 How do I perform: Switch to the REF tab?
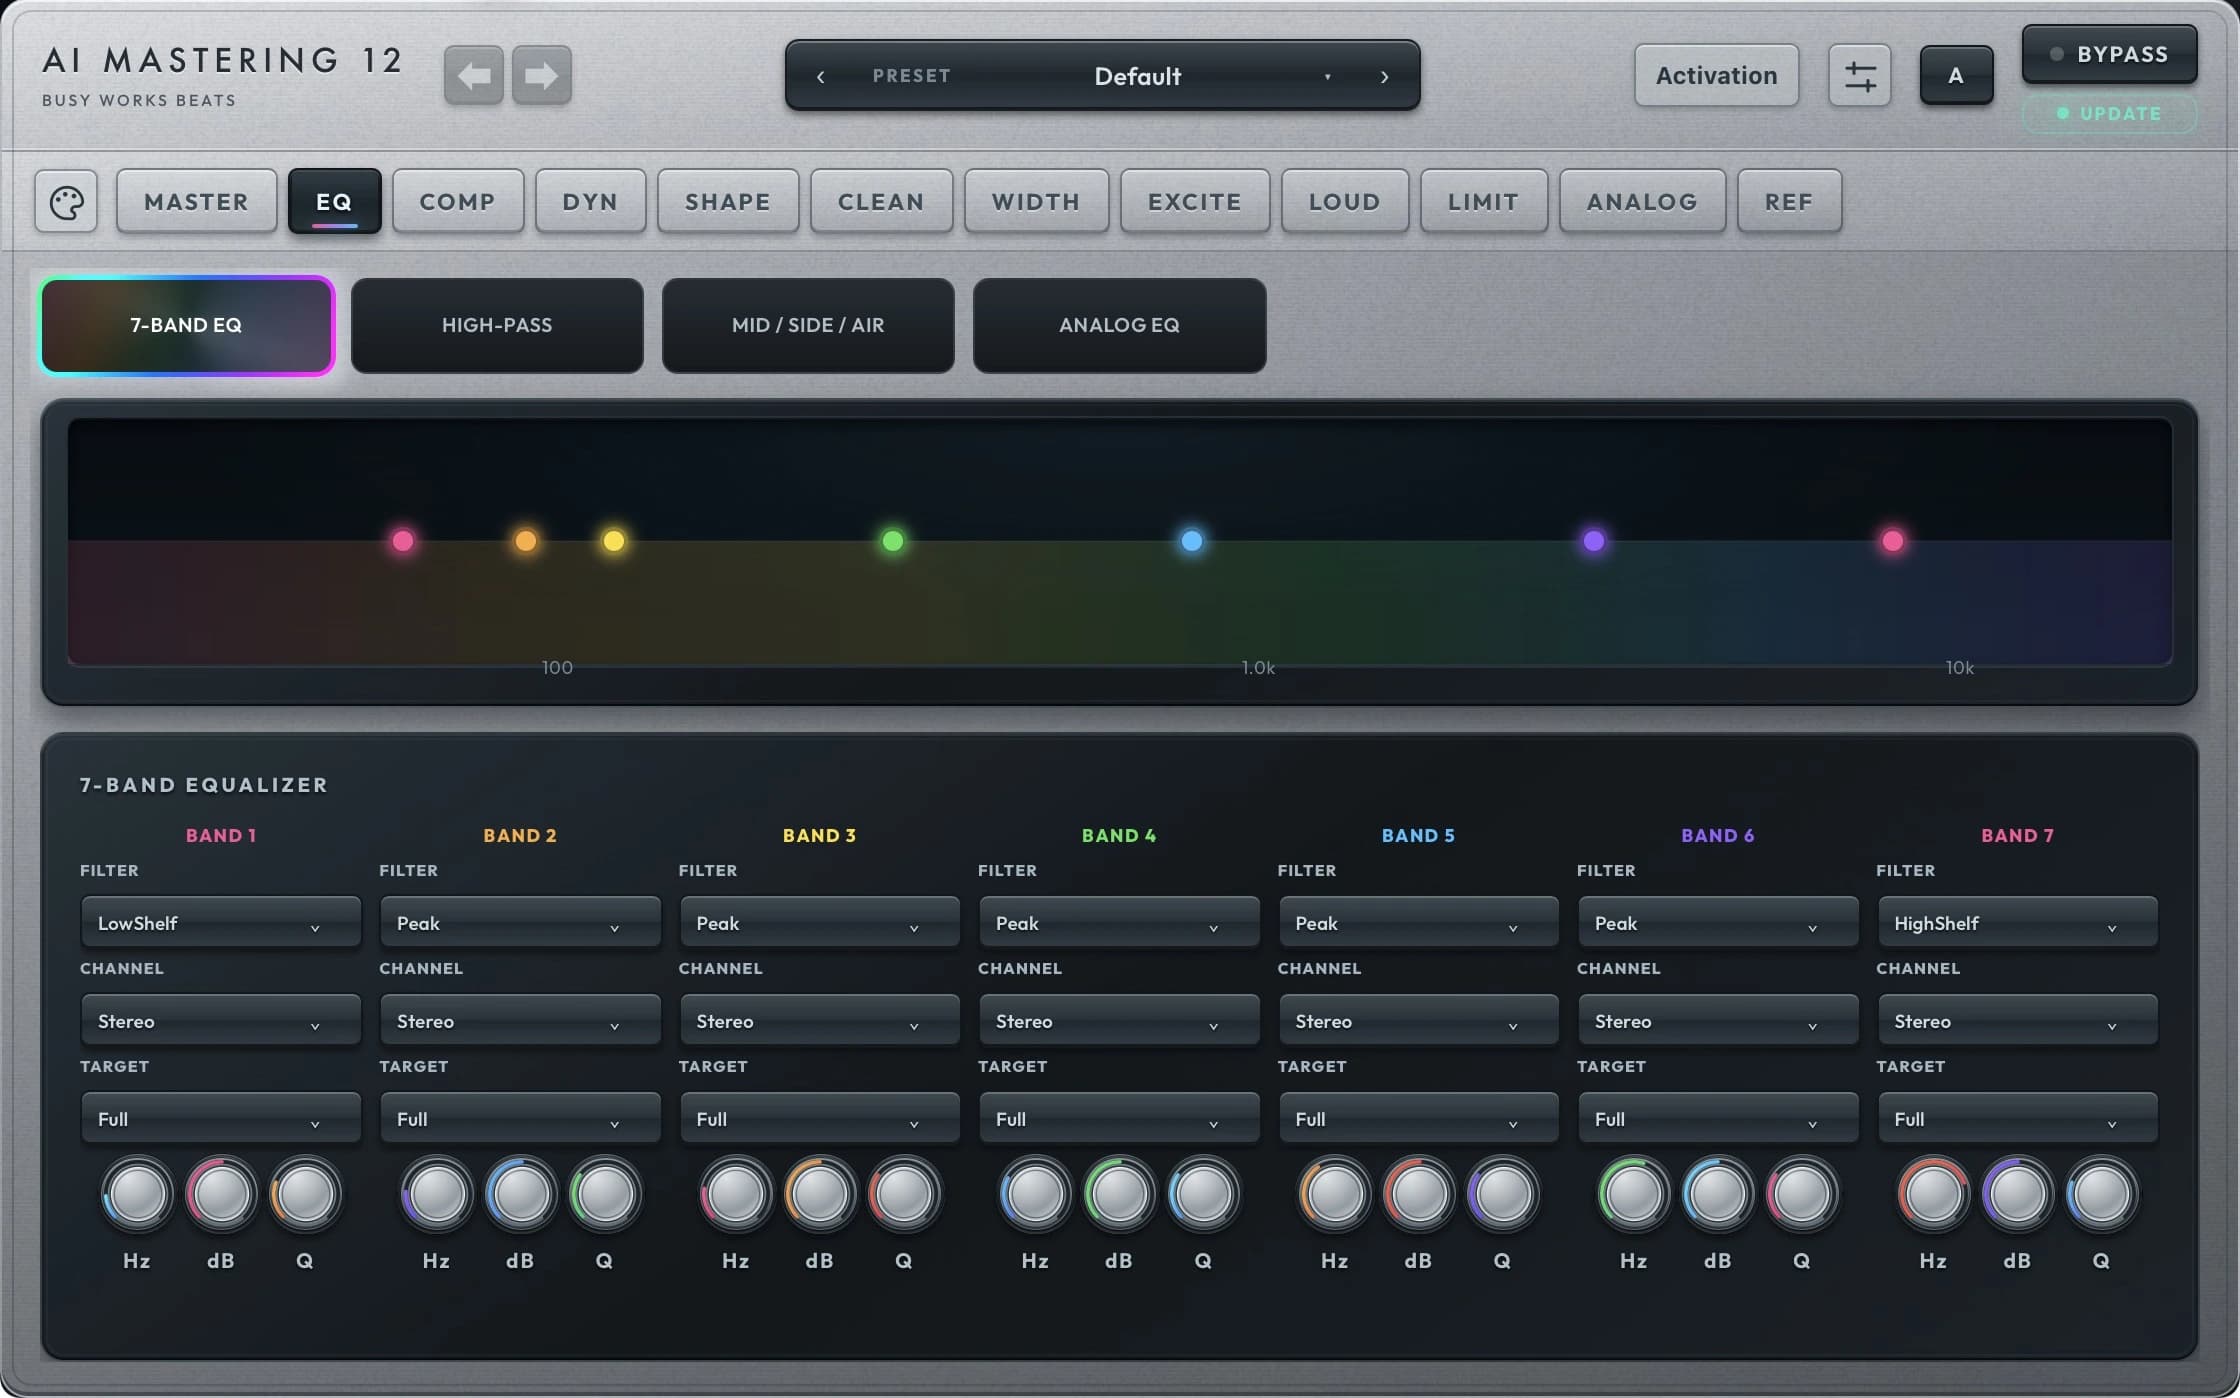click(x=1789, y=202)
